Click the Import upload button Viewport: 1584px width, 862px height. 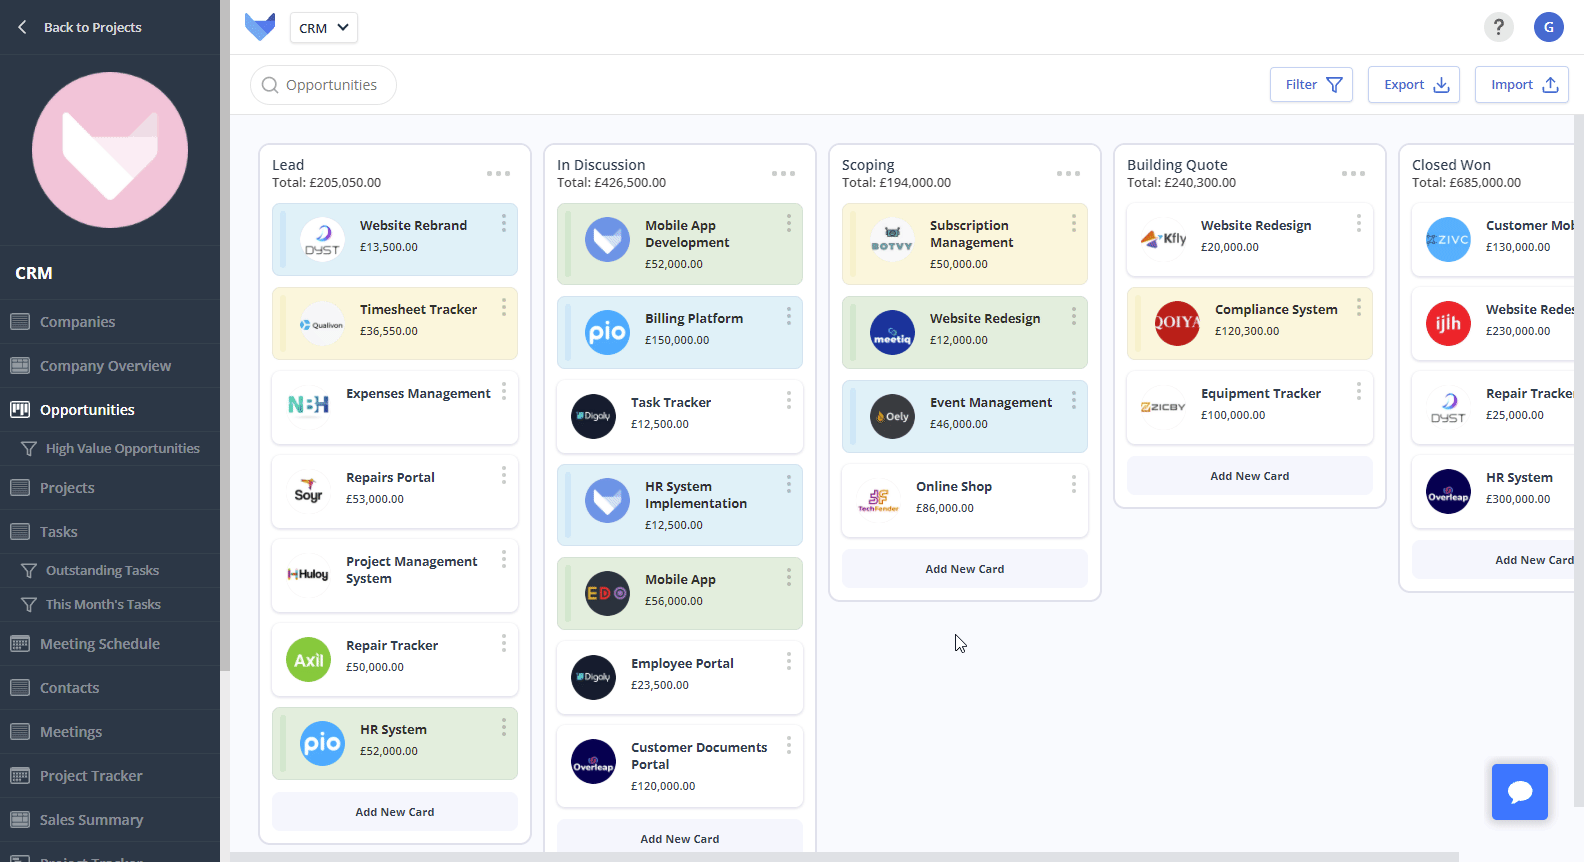tap(1521, 85)
